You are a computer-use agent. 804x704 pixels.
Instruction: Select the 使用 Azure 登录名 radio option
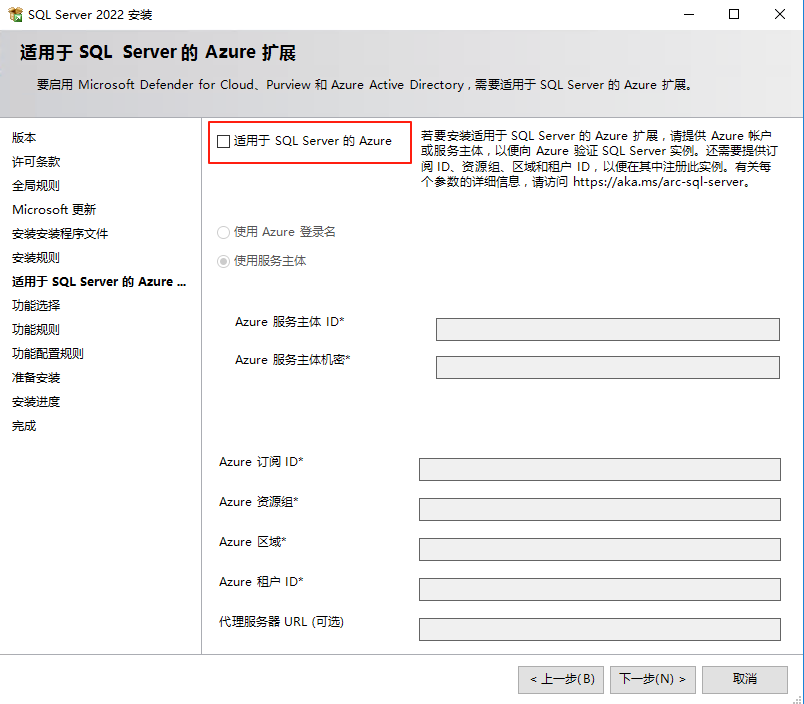(223, 232)
